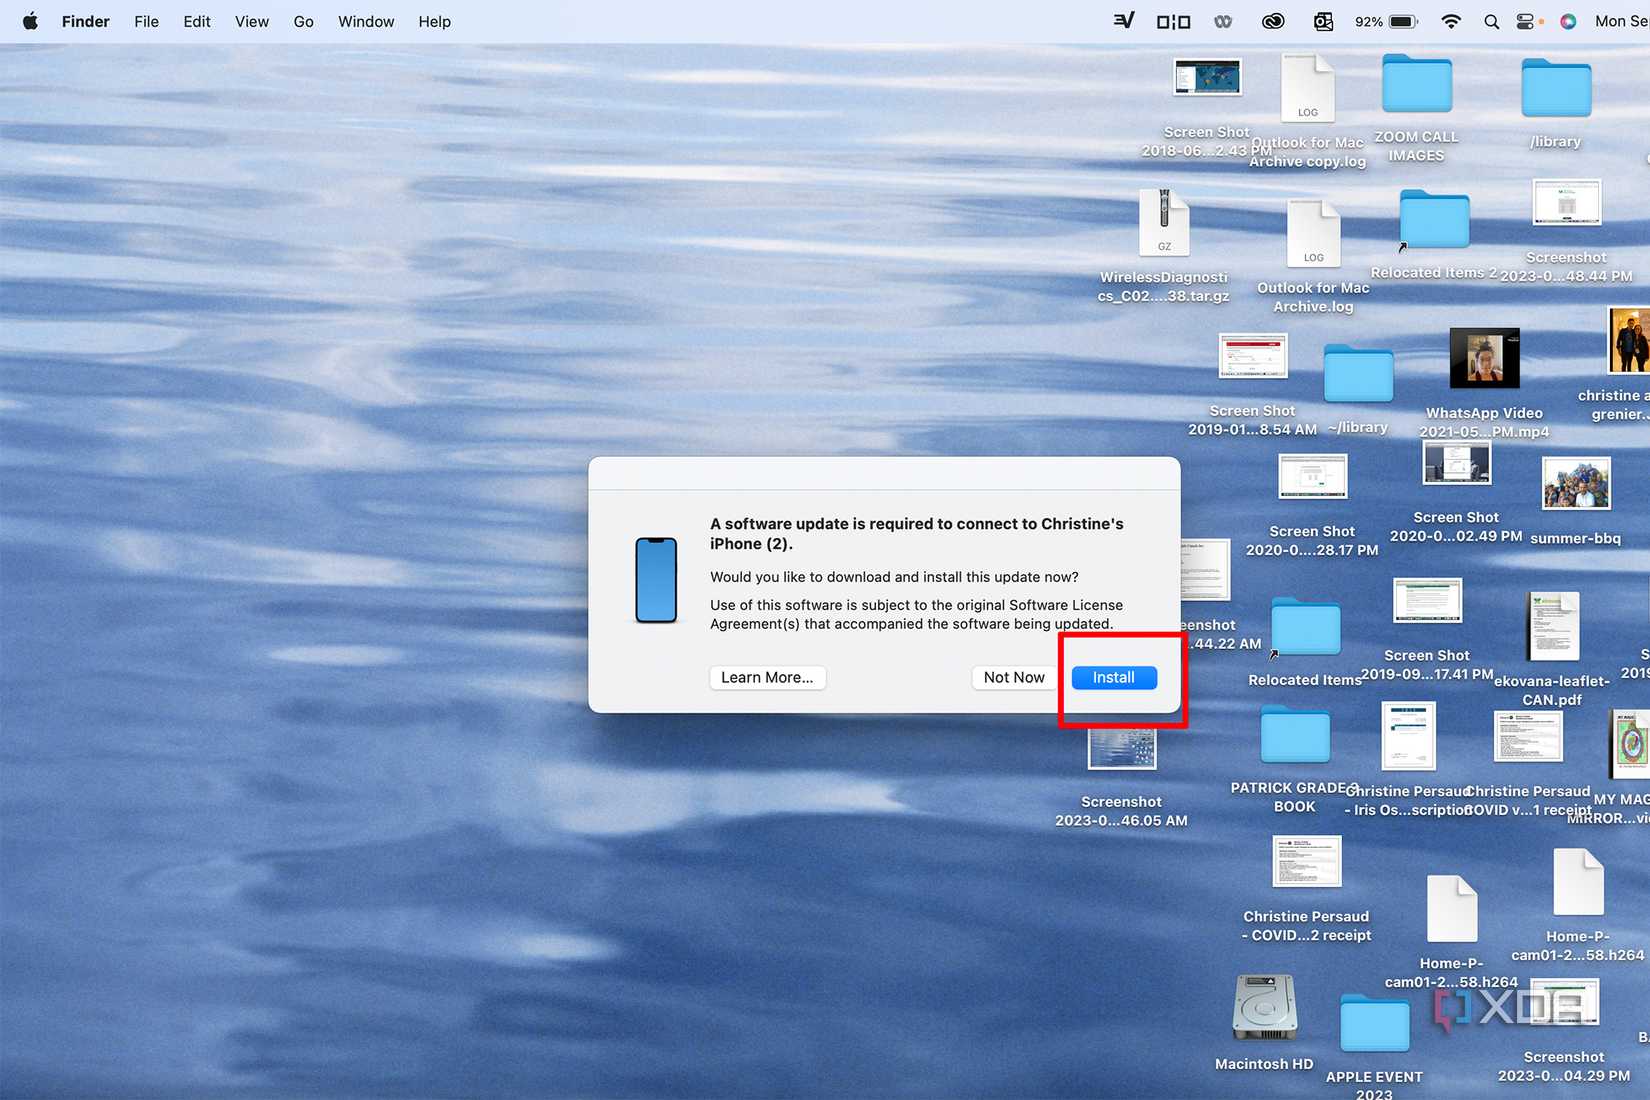Select Screen Shot 2018-06 thumbnail
The width and height of the screenshot is (1650, 1100).
tap(1207, 77)
